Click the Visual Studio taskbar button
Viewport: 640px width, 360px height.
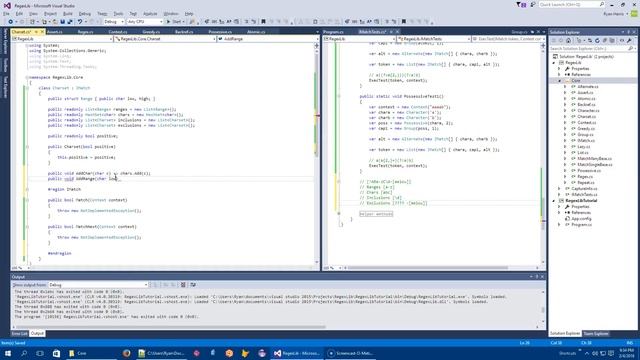click(x=297, y=353)
